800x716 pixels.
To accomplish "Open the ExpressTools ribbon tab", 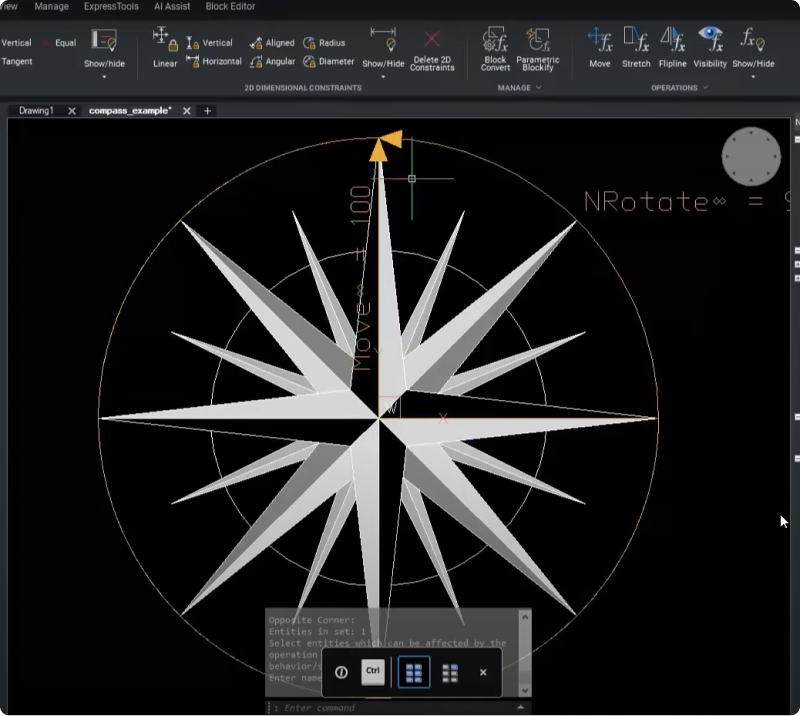I will coord(111,6).
